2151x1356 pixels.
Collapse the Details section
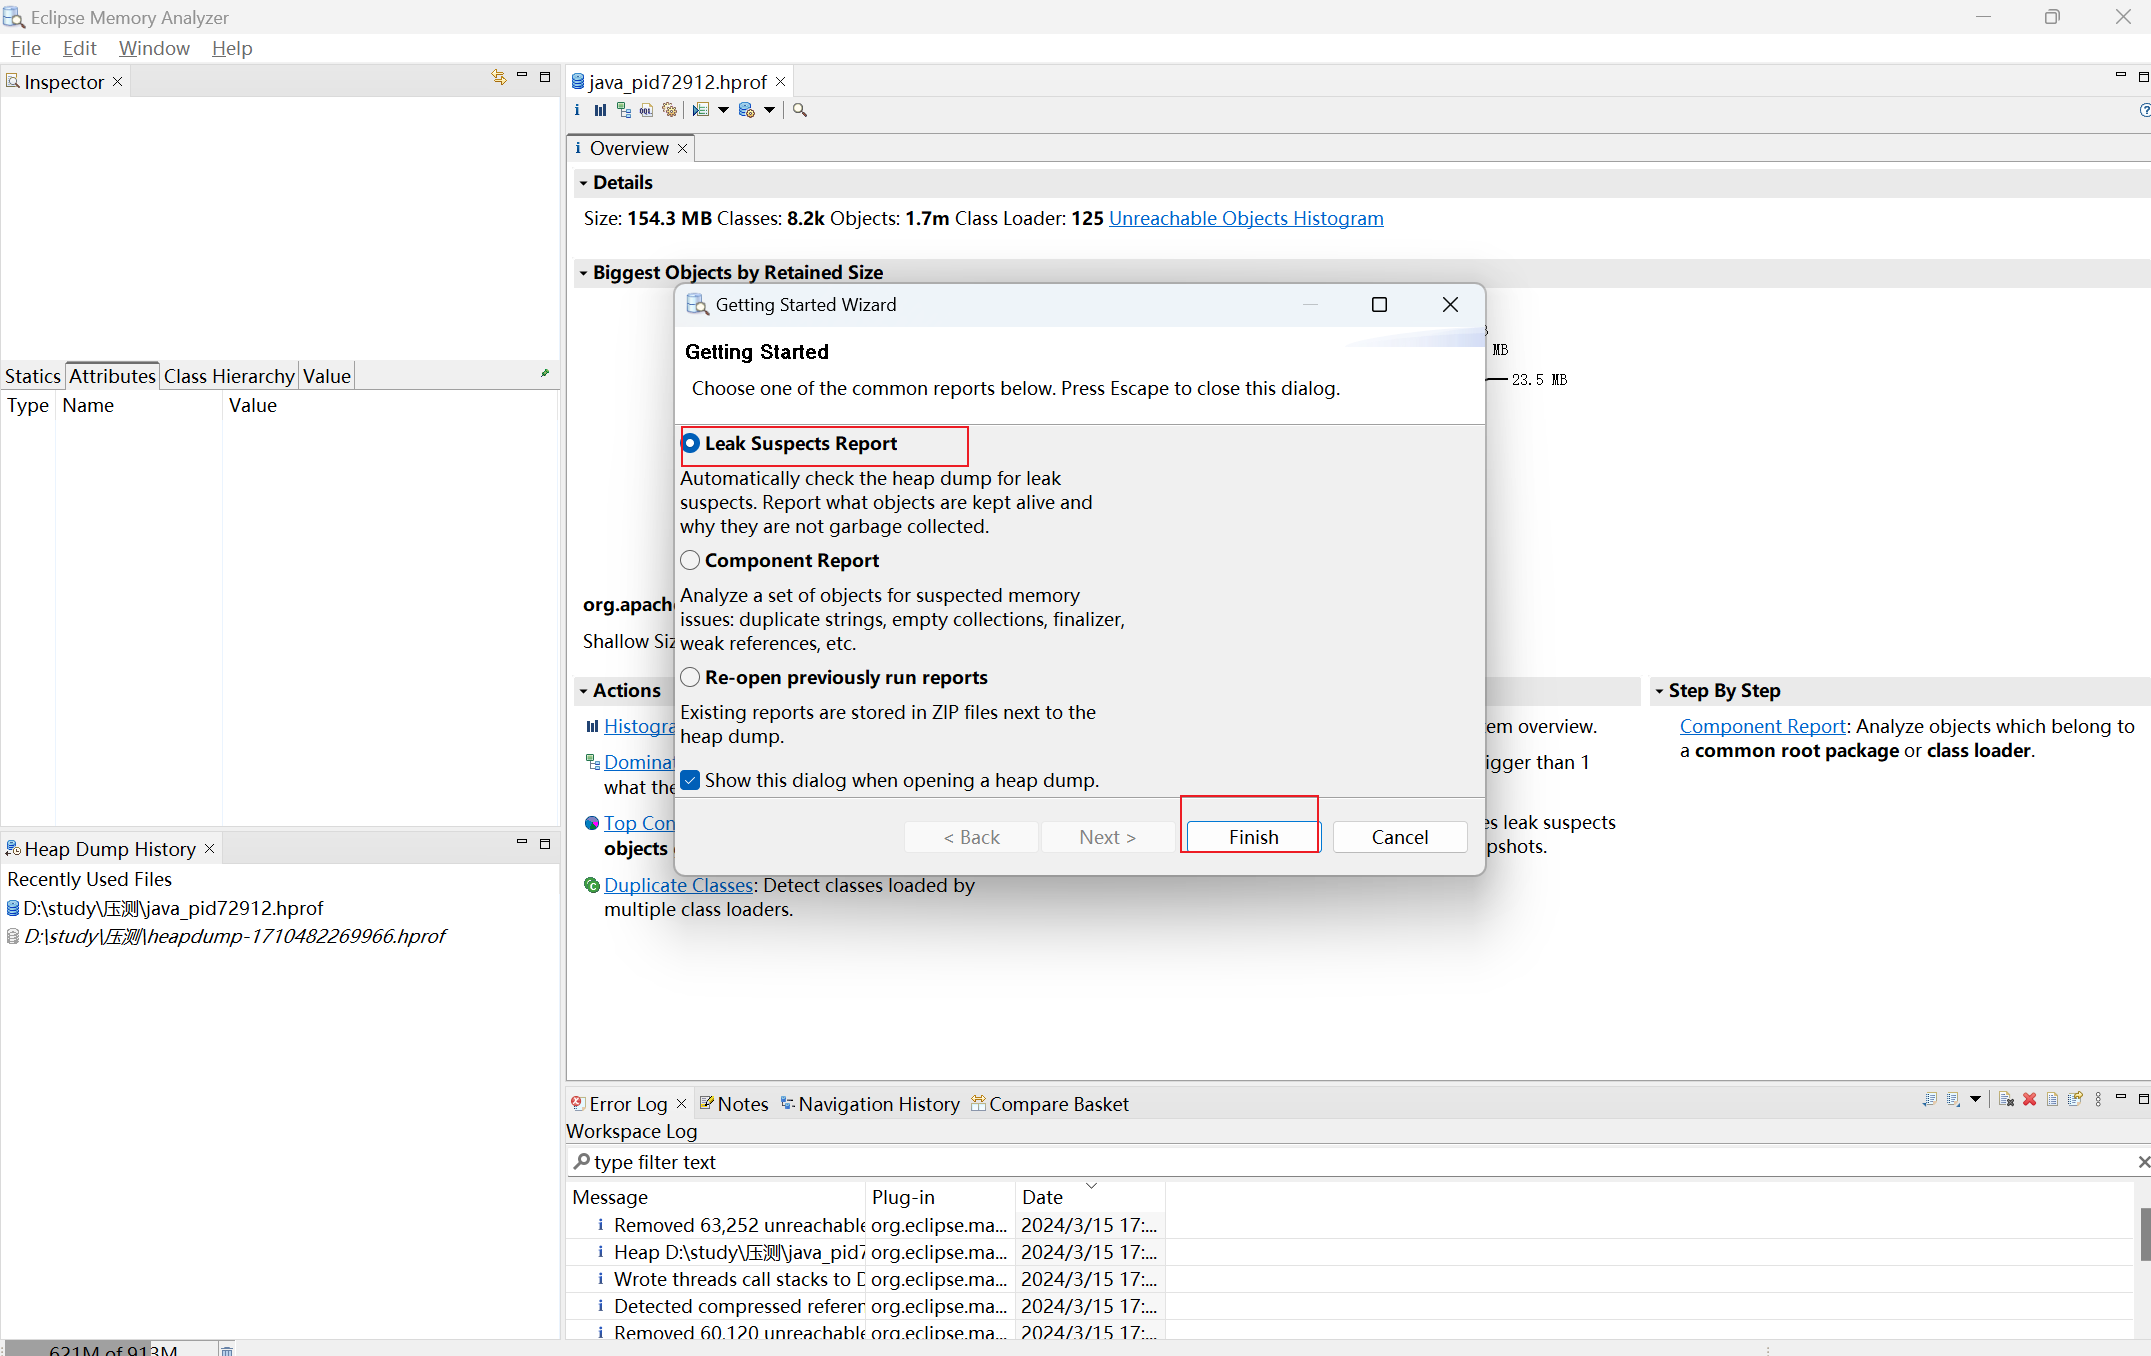point(583,183)
